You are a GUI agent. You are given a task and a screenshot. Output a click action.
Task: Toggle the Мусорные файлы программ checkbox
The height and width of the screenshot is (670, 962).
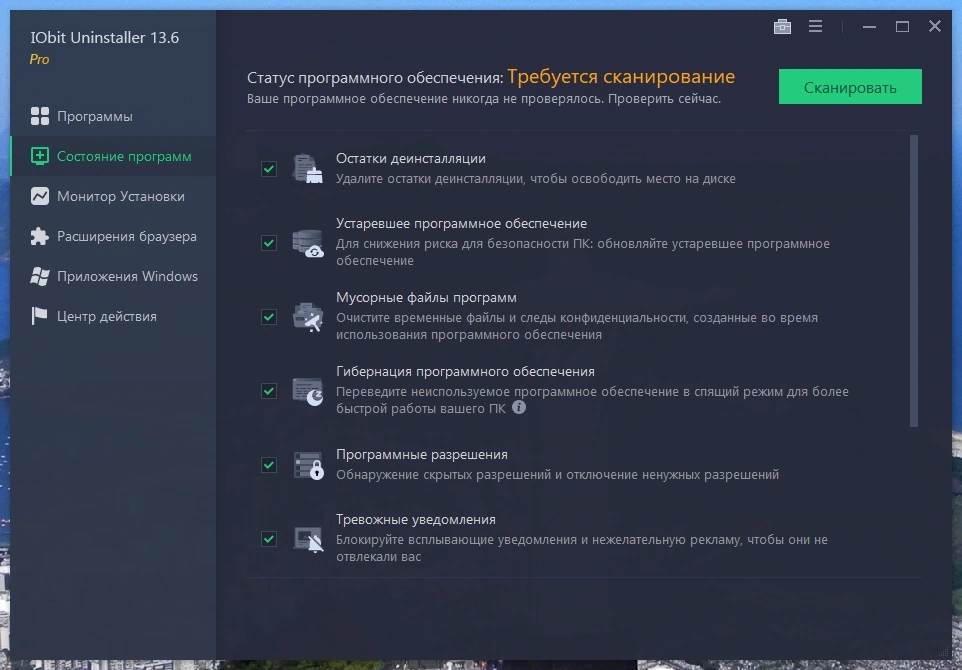(x=269, y=317)
